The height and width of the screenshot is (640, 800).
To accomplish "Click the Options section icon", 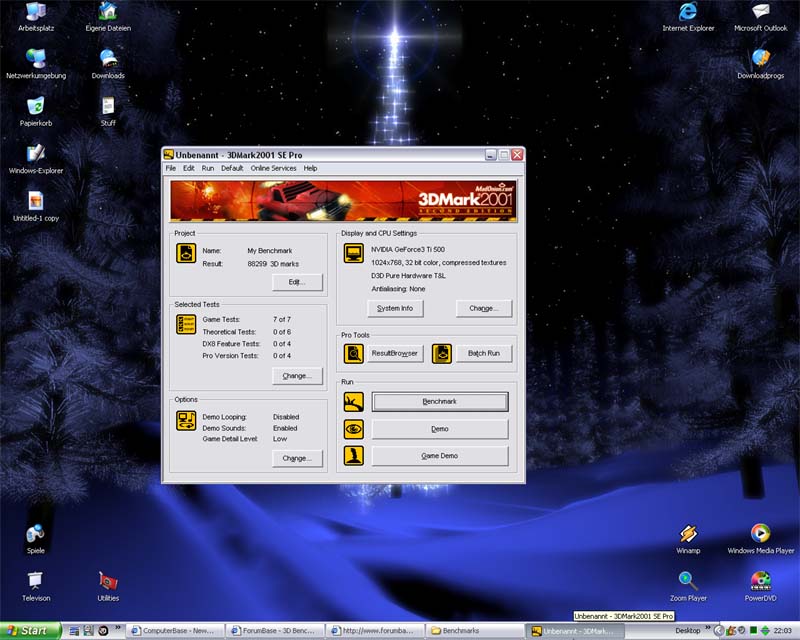I will (186, 421).
